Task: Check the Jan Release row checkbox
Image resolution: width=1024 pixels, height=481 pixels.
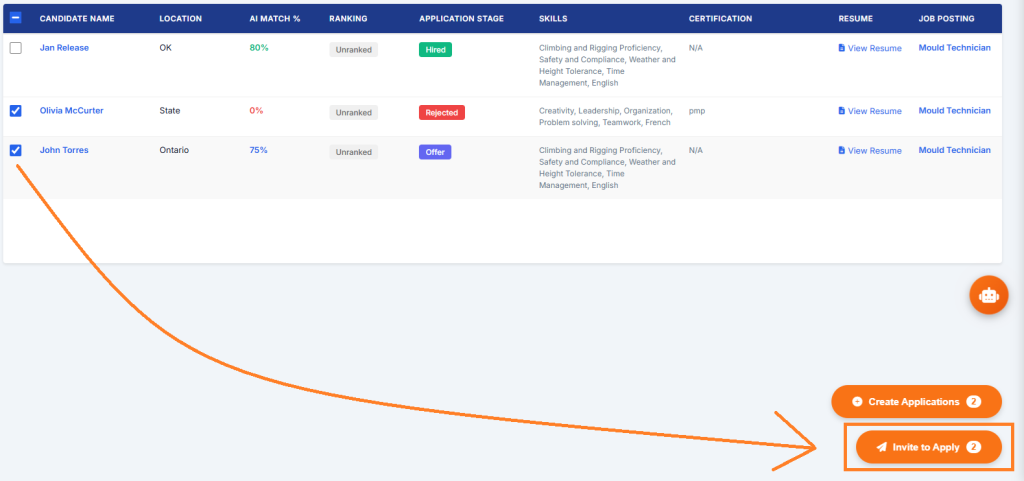Action: (x=16, y=48)
